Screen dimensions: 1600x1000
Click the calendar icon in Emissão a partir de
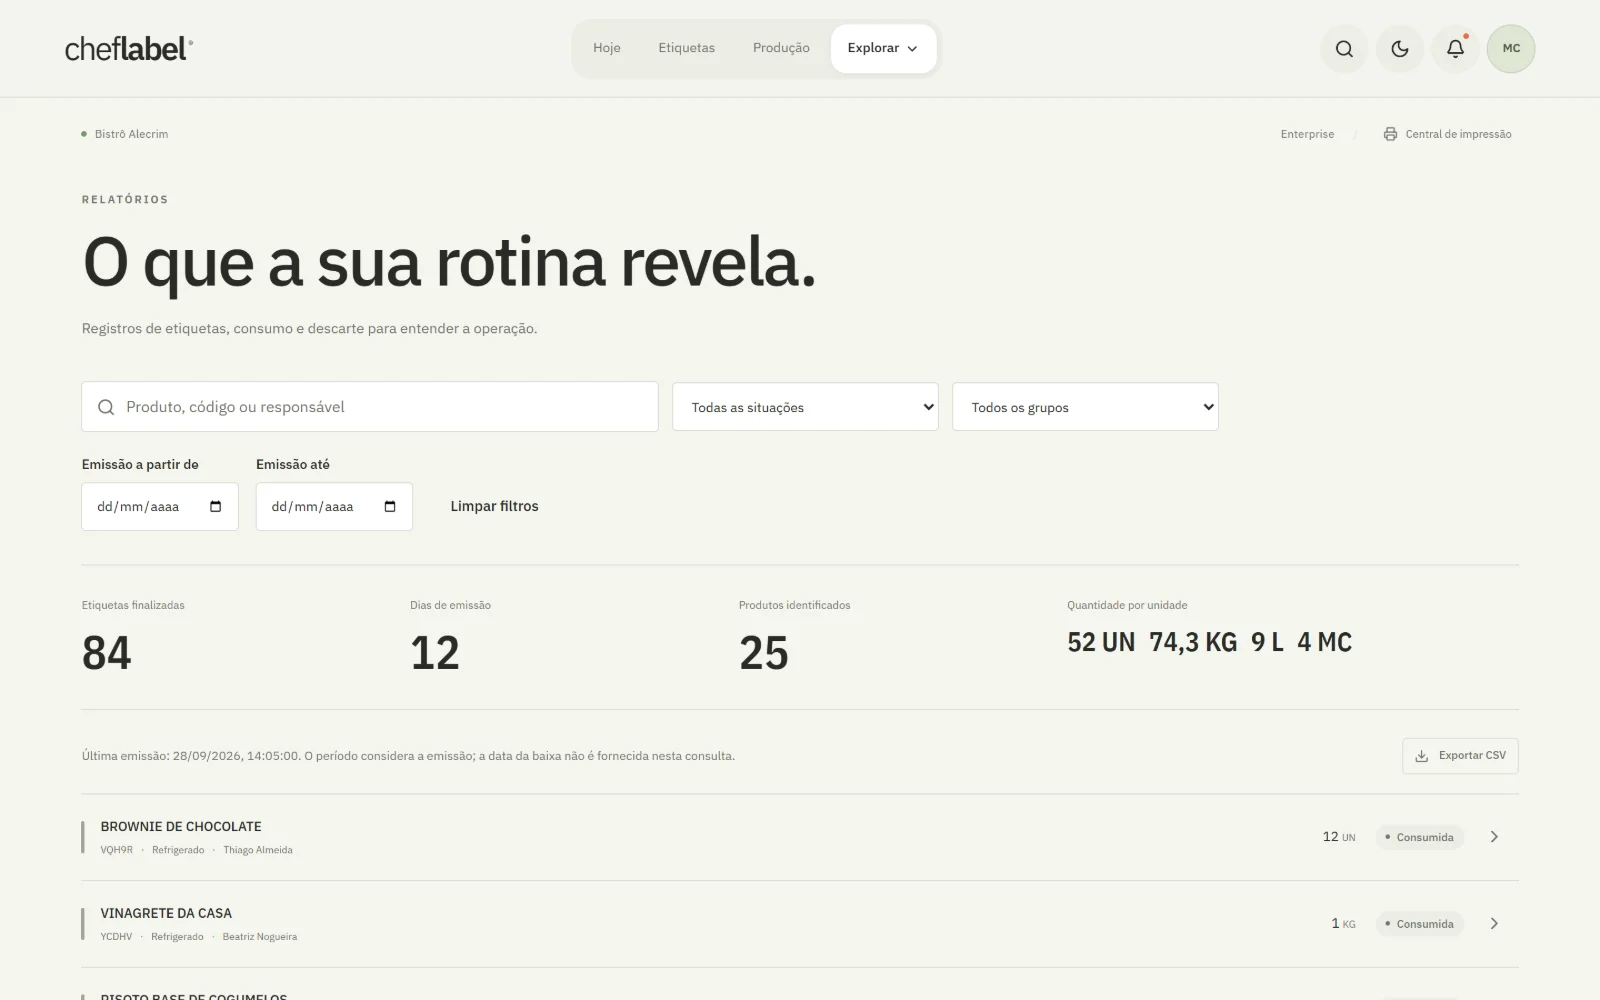(x=216, y=506)
